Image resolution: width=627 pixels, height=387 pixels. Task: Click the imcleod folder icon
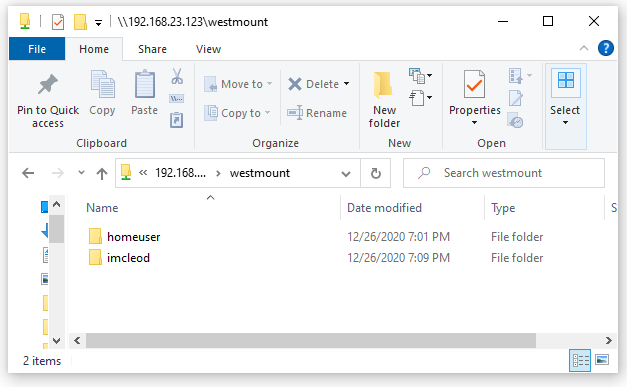[95, 257]
